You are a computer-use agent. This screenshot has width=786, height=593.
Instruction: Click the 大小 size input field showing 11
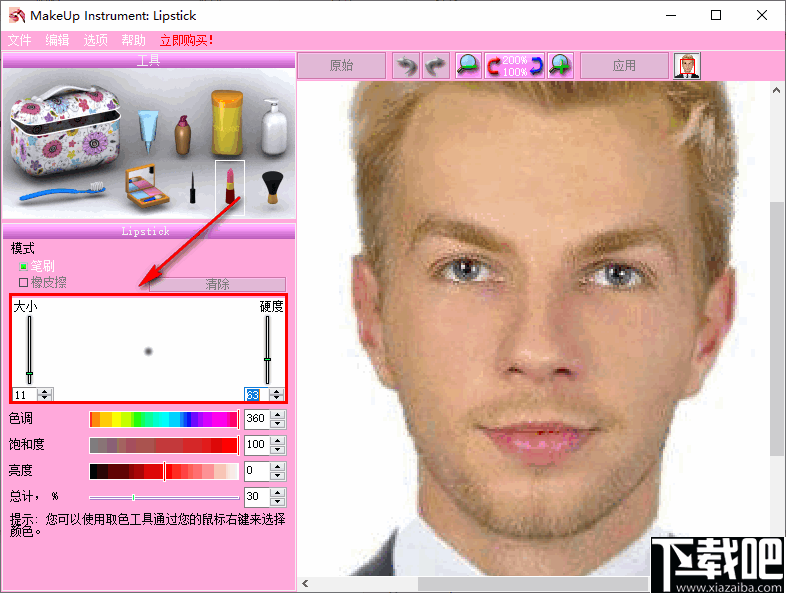coord(25,395)
